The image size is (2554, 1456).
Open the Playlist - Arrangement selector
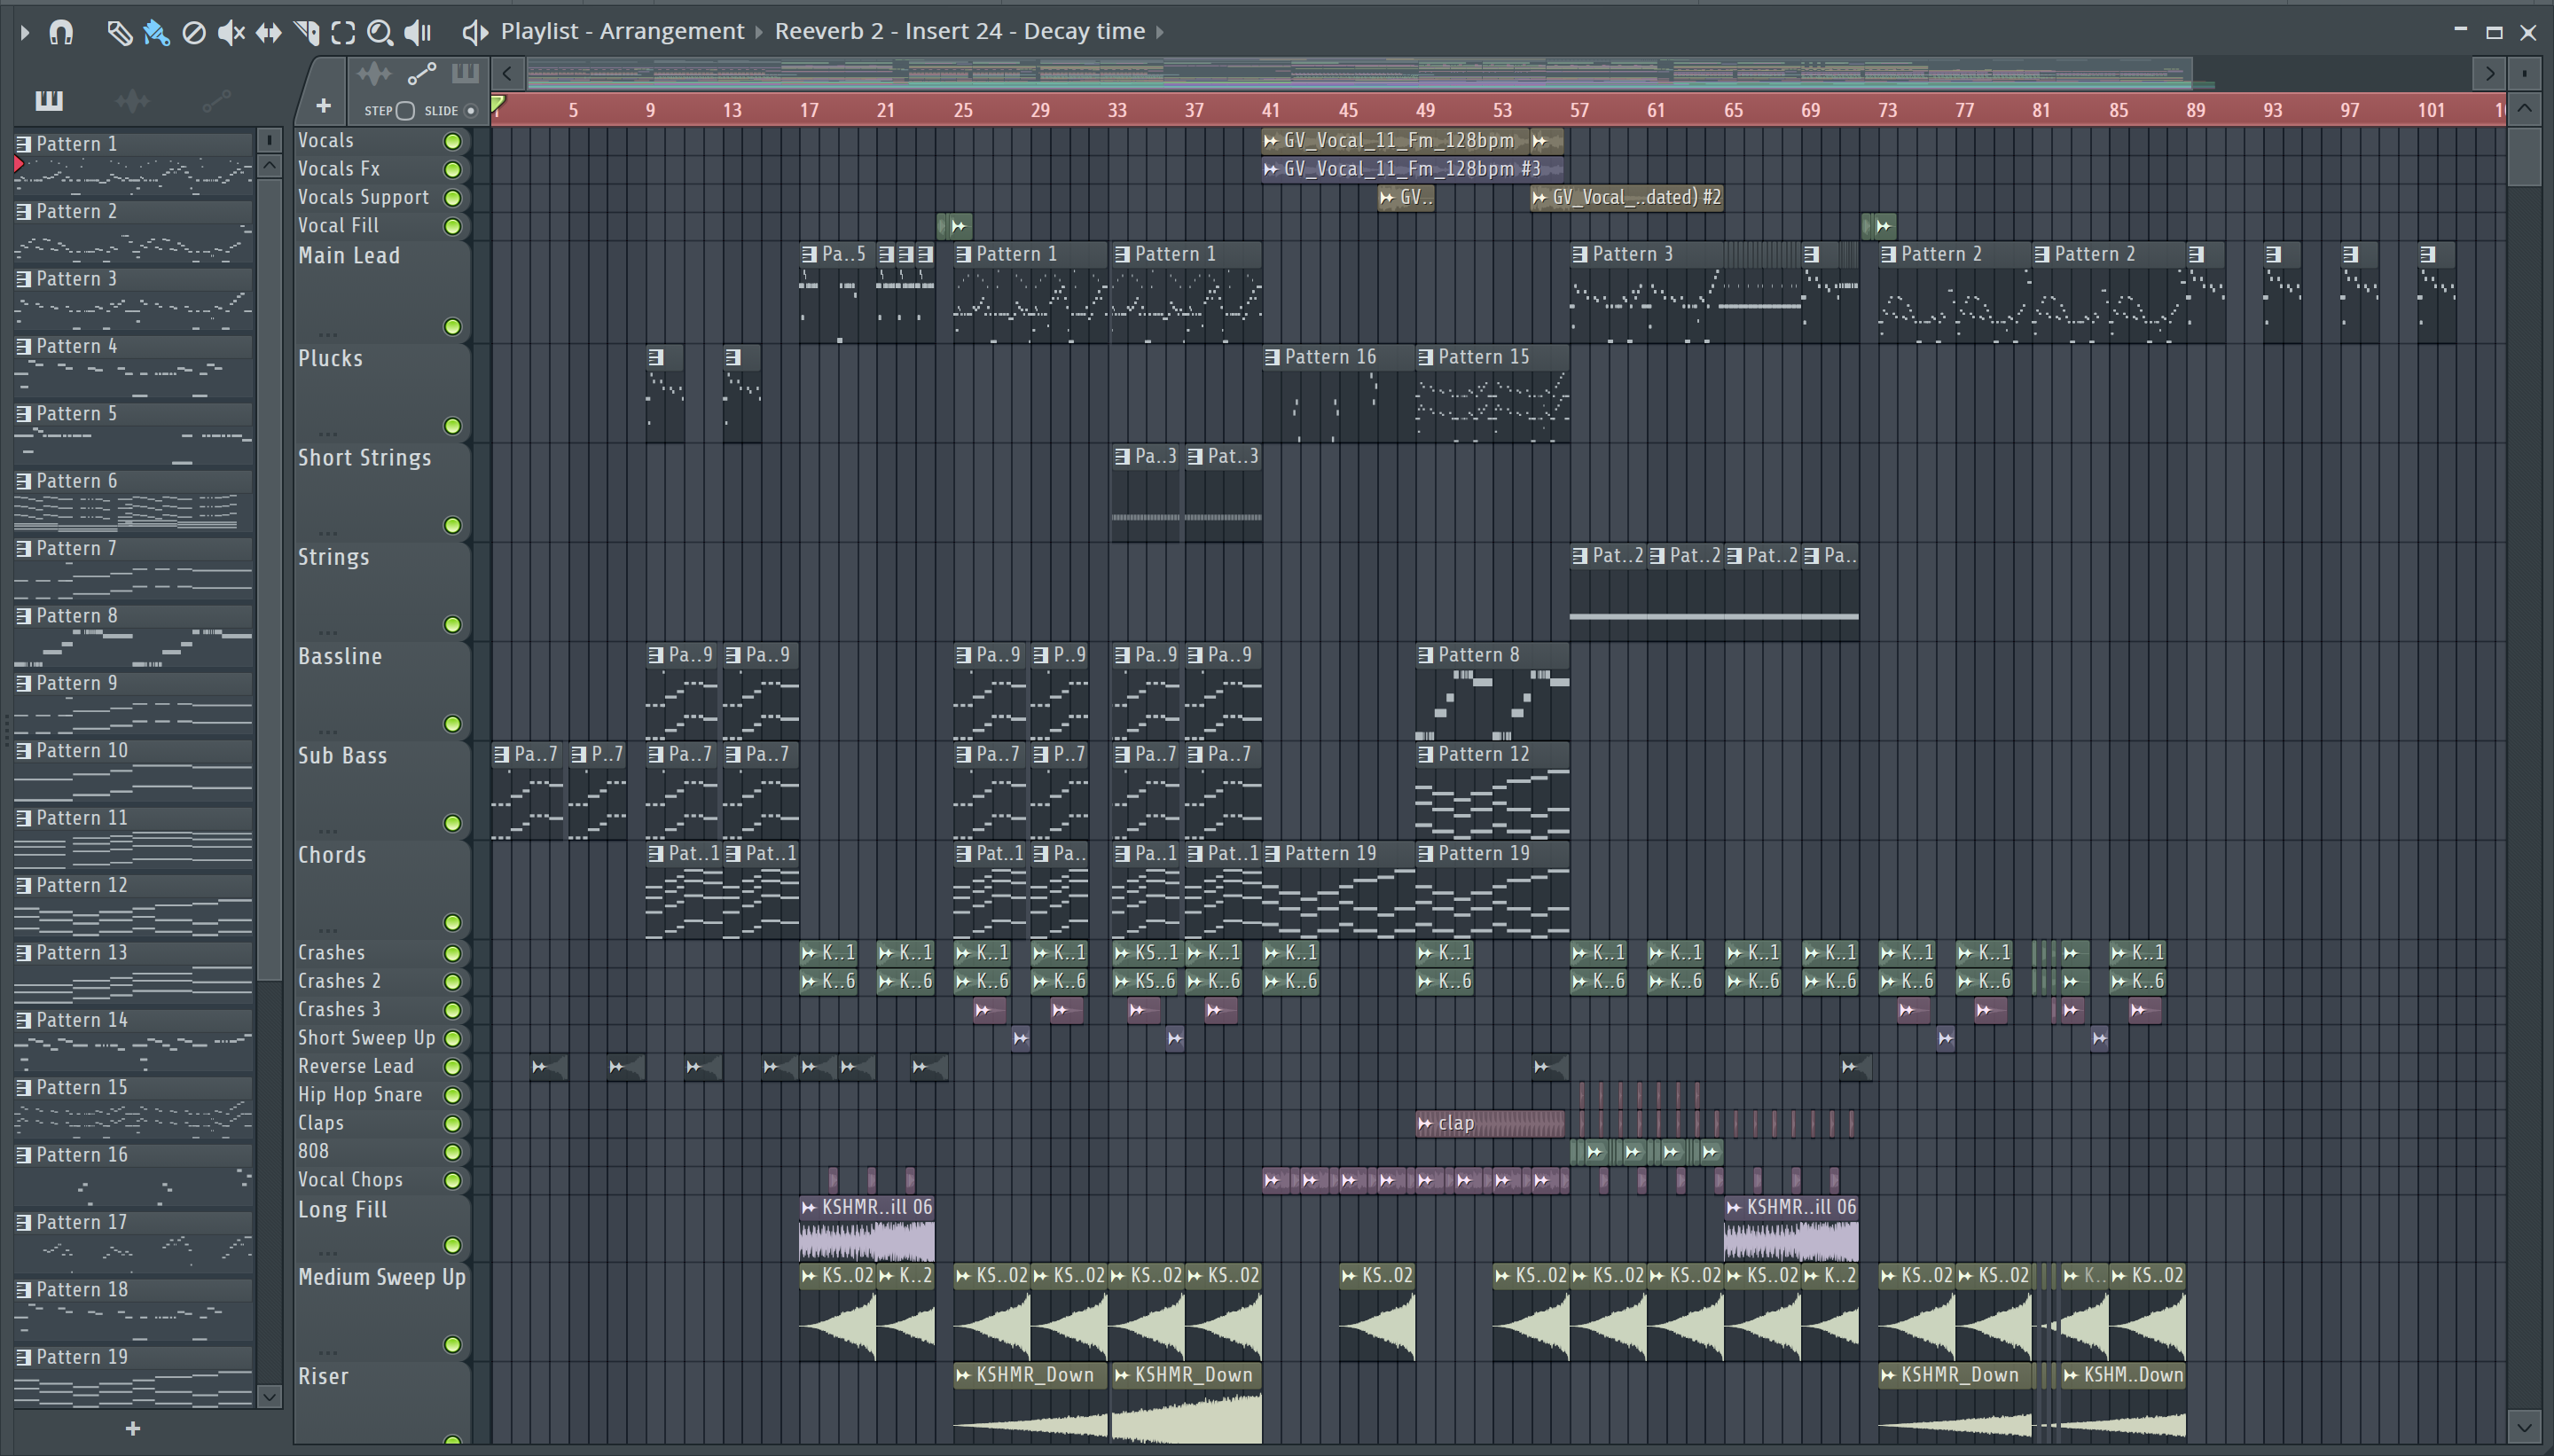pyautogui.click(x=622, y=32)
